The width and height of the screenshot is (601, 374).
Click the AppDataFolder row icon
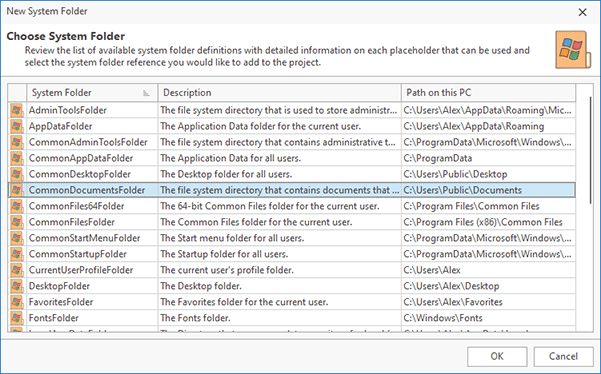coord(17,126)
